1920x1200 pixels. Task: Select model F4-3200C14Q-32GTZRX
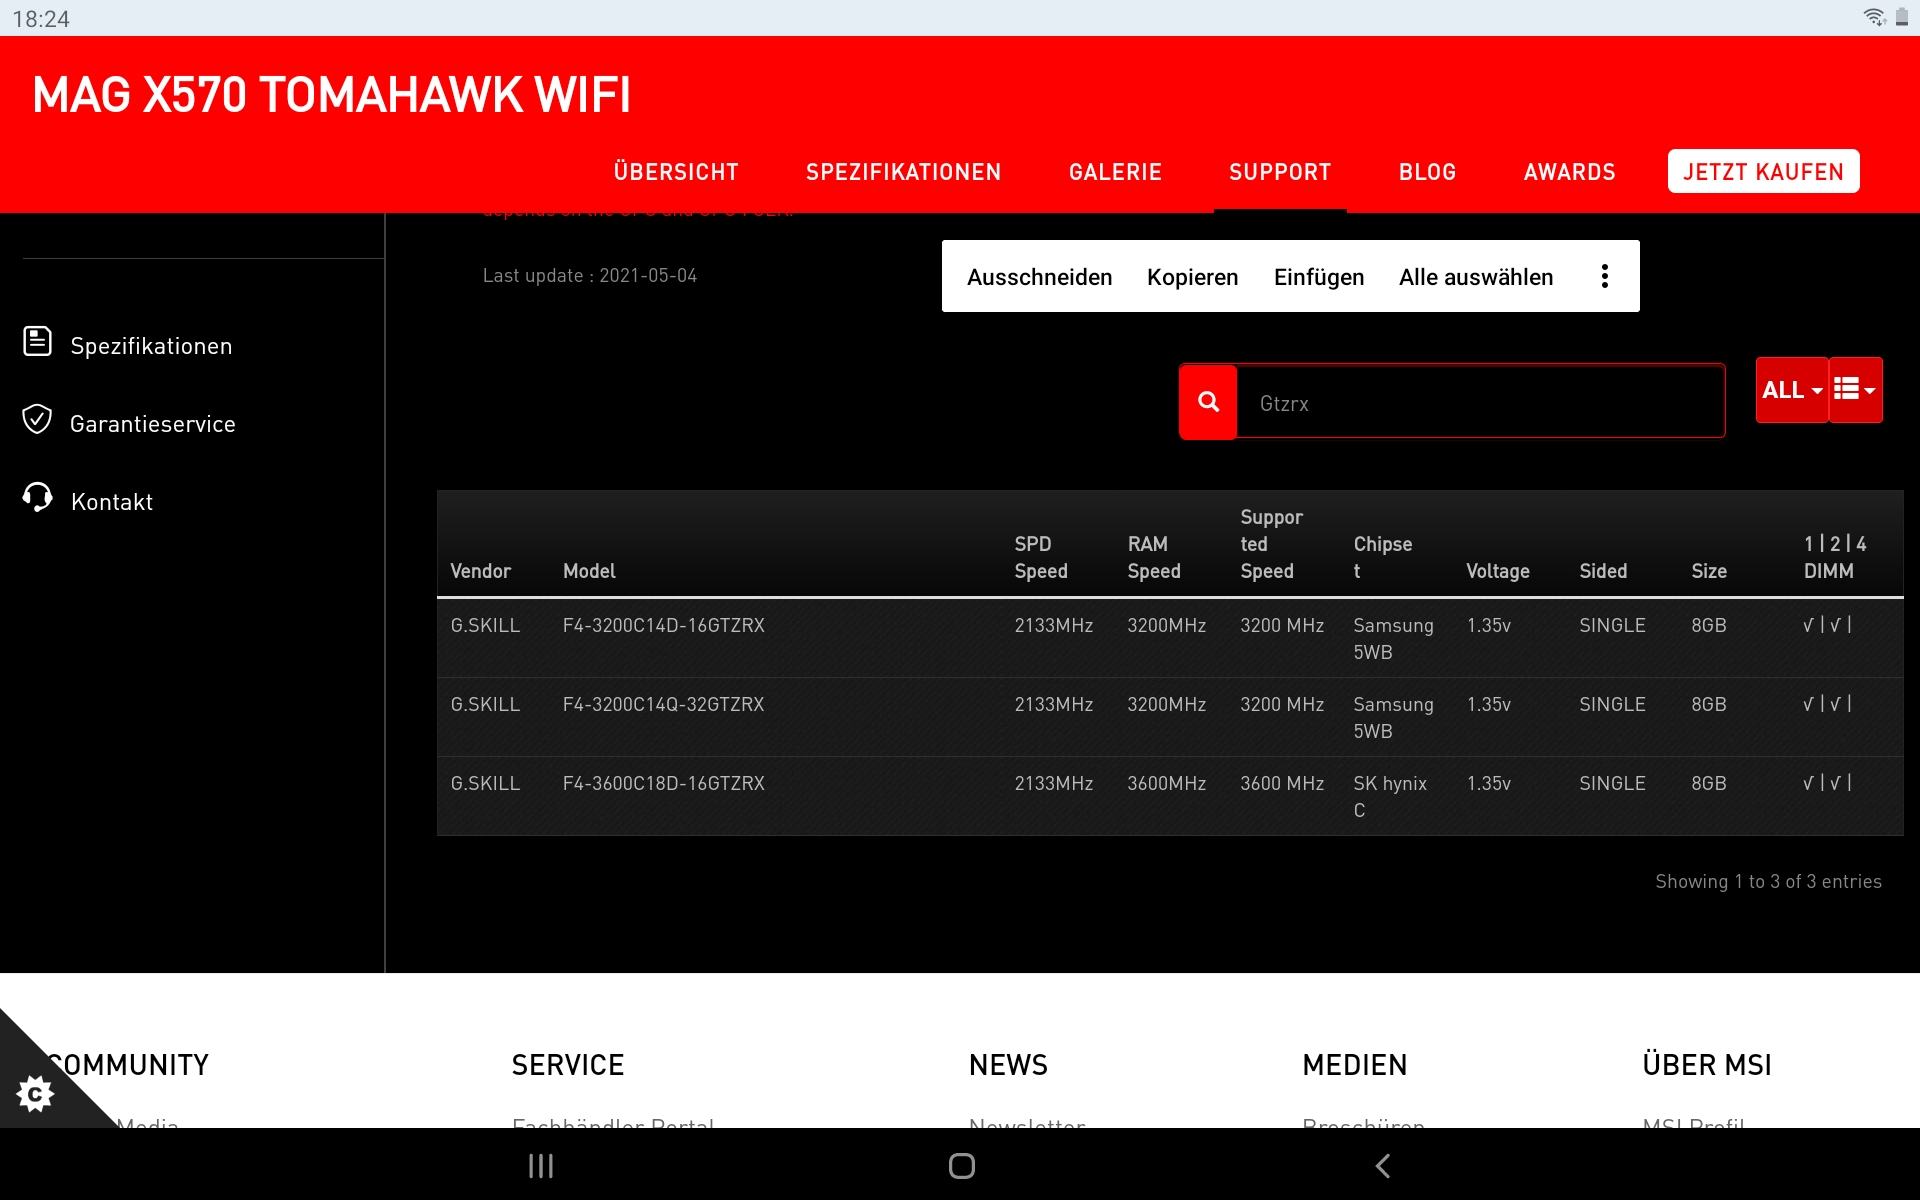click(663, 704)
